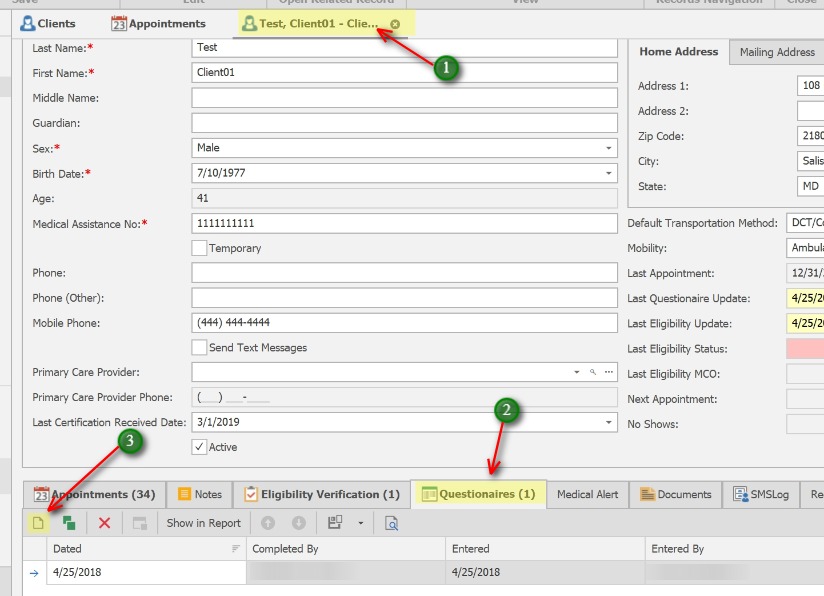Image resolution: width=824 pixels, height=596 pixels.
Task: Click the Dated column filter icon
Action: (236, 549)
